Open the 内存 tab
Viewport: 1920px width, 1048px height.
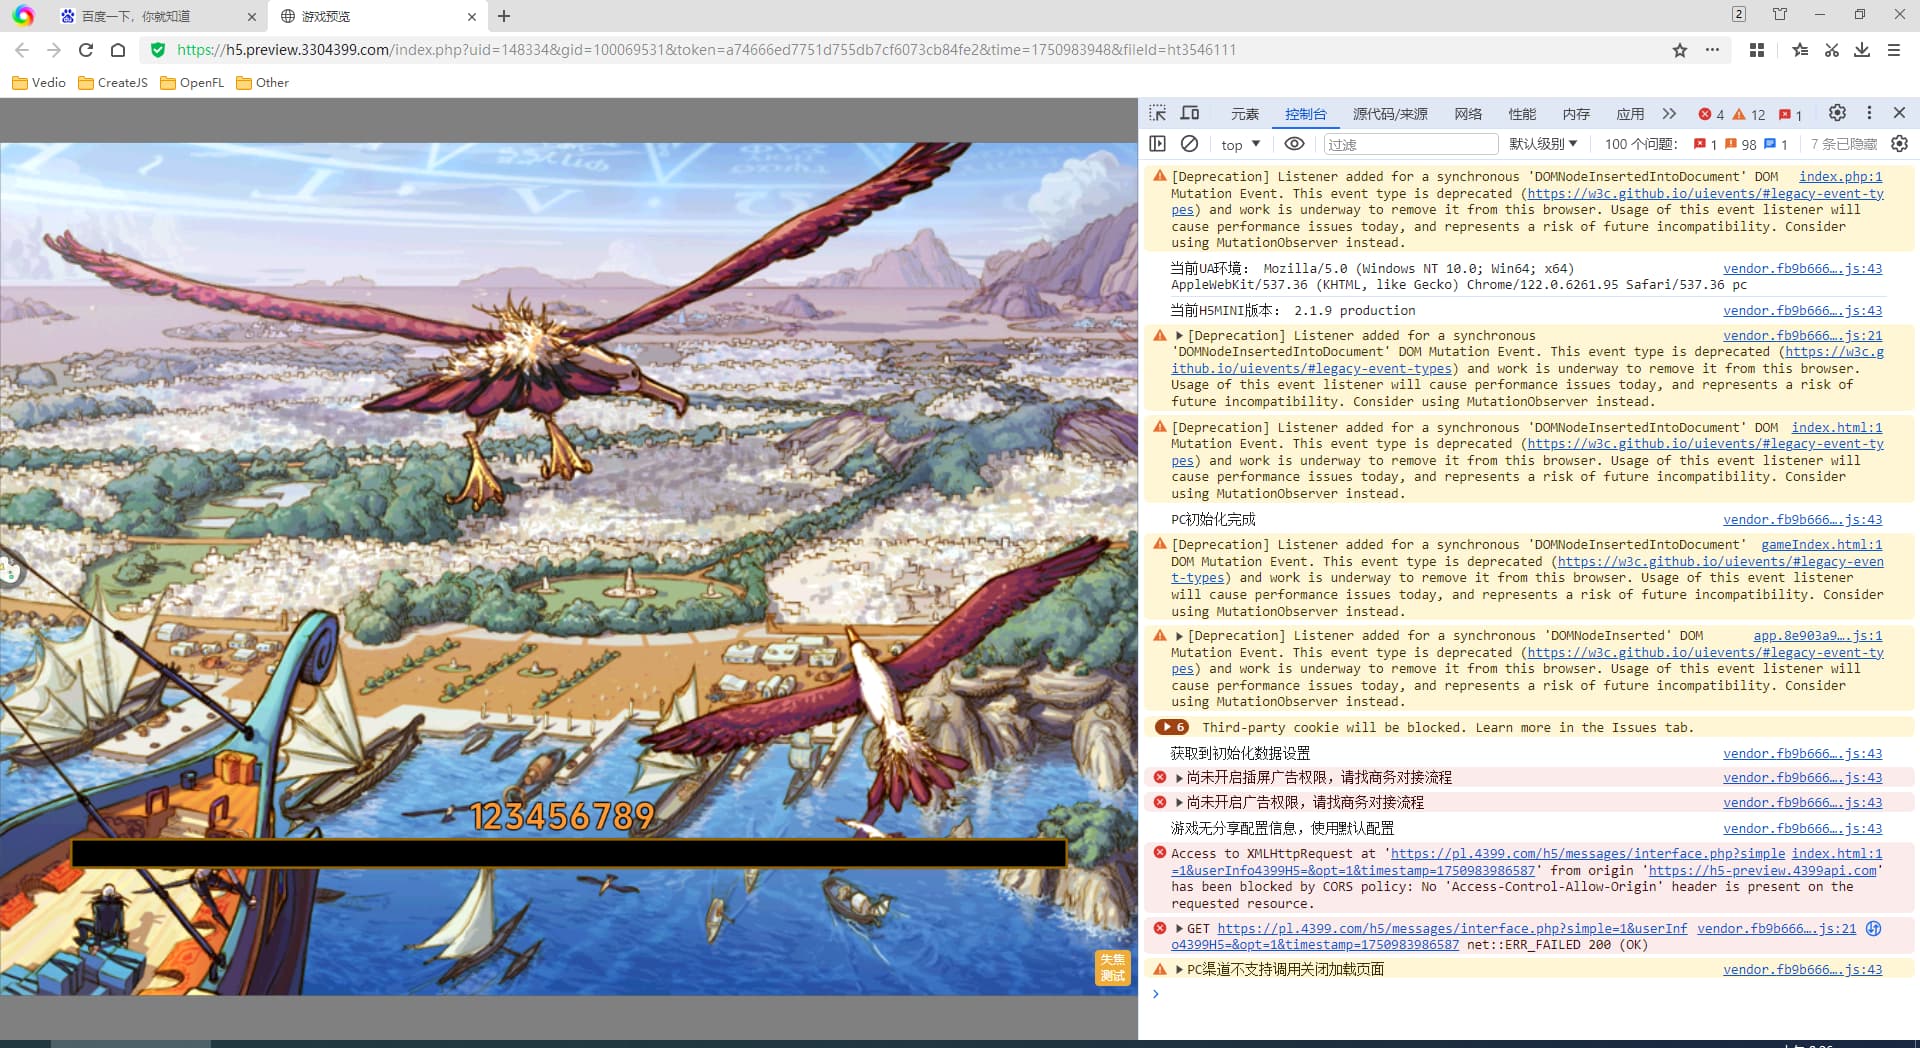point(1576,114)
